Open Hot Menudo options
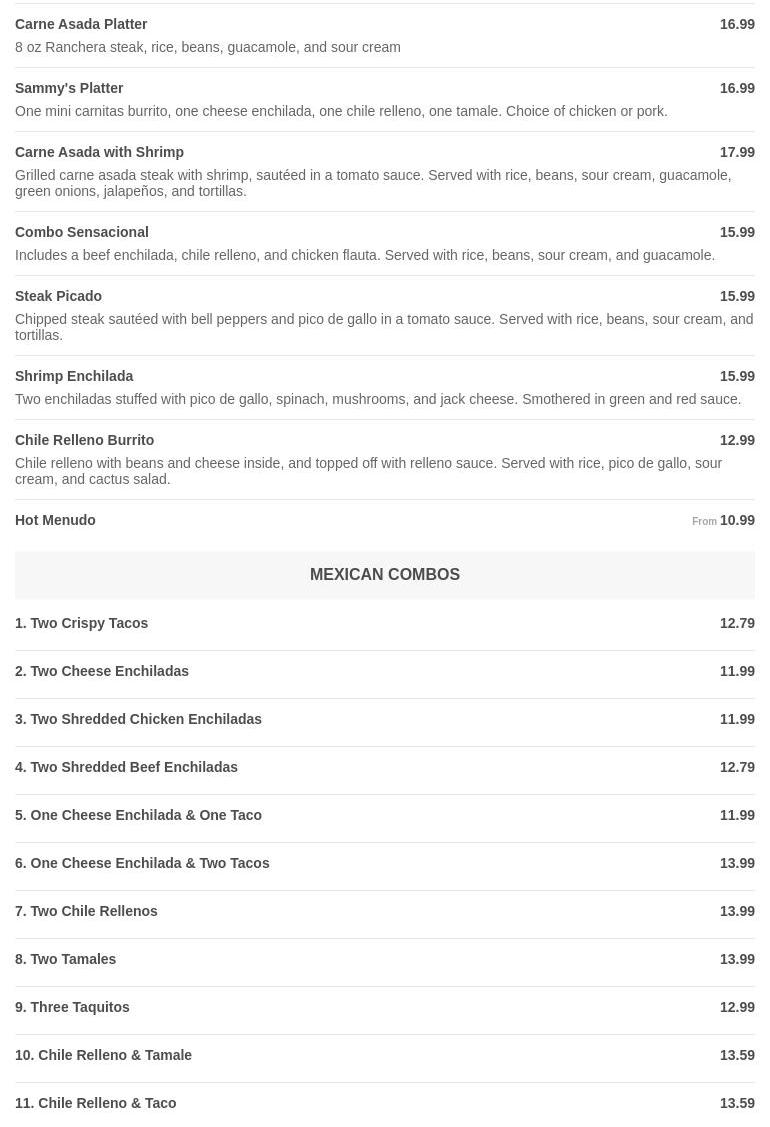Viewport: 770px width, 1127px height. pyautogui.click(x=55, y=520)
